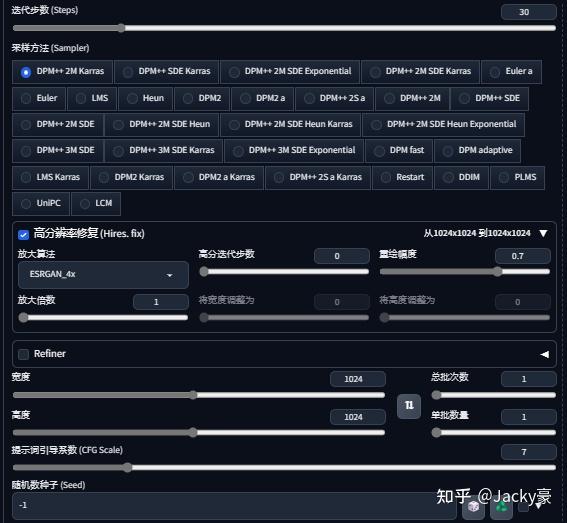Viewport: 567px width, 523px height.
Task: Click the 重绘幅度 denoising slider handle
Action: (x=498, y=272)
